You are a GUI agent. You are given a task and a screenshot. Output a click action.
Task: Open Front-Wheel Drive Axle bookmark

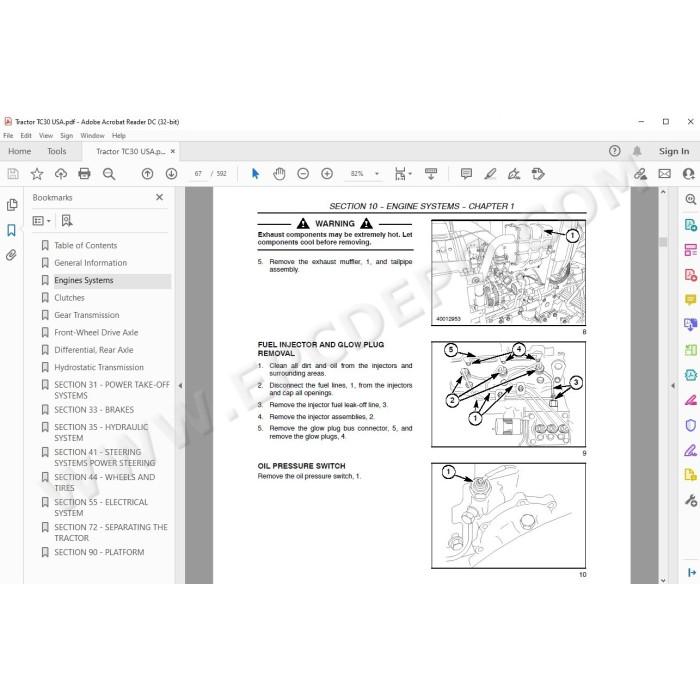pyautogui.click(x=96, y=332)
